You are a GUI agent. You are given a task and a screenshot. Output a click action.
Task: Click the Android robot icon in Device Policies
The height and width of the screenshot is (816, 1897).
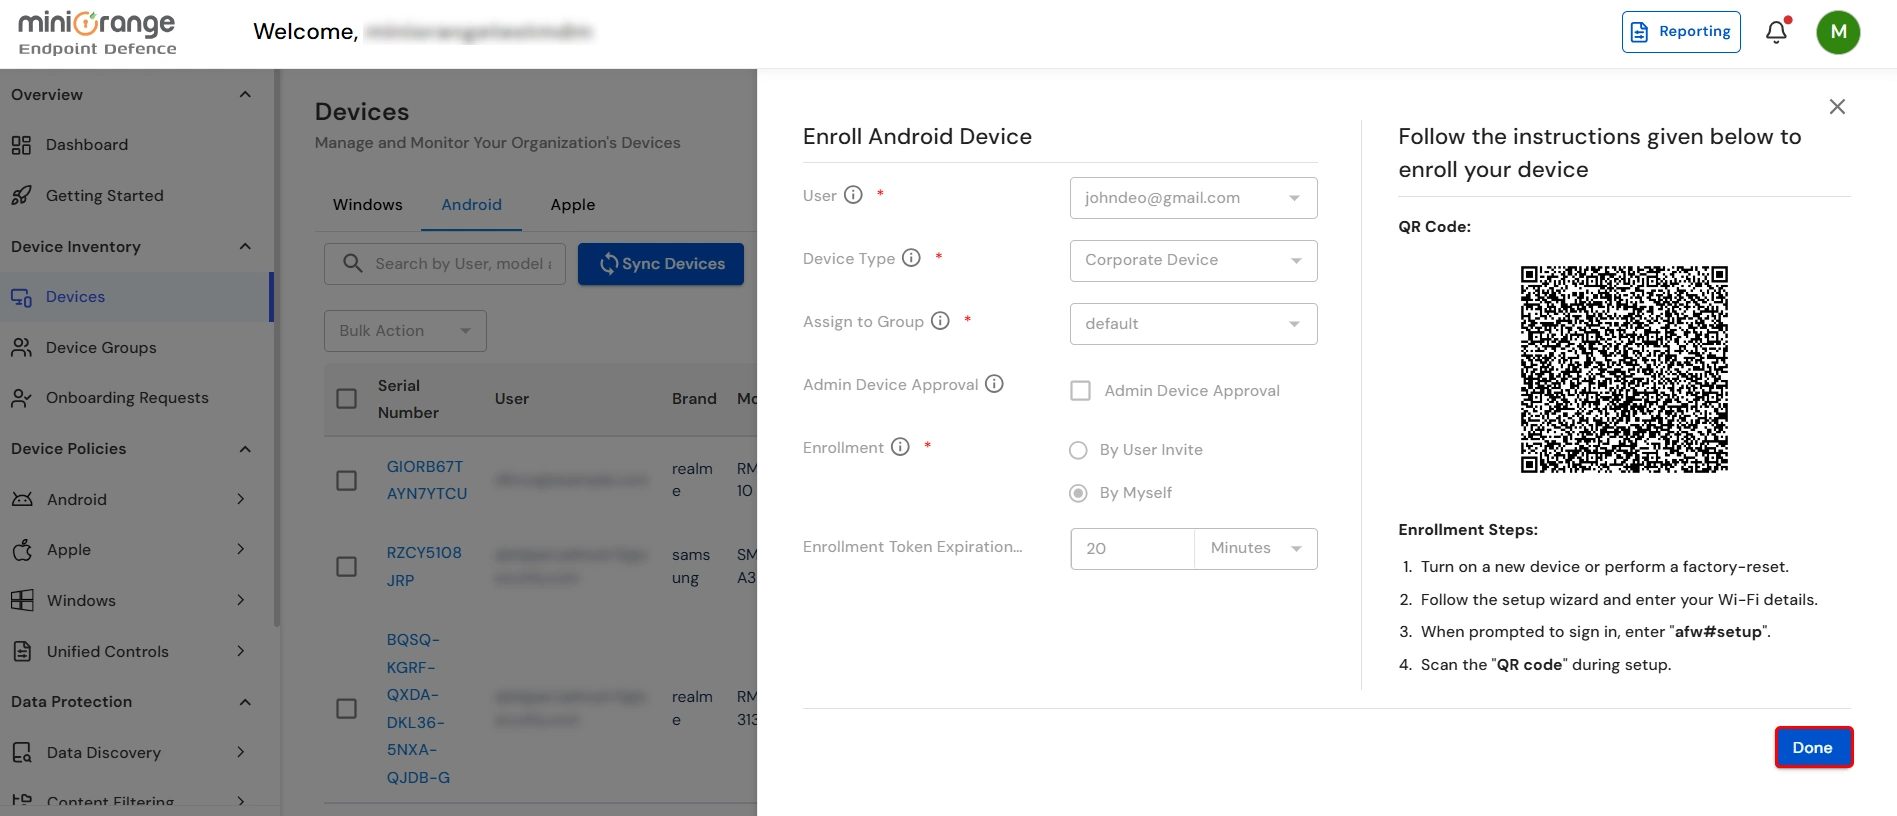[x=22, y=499]
